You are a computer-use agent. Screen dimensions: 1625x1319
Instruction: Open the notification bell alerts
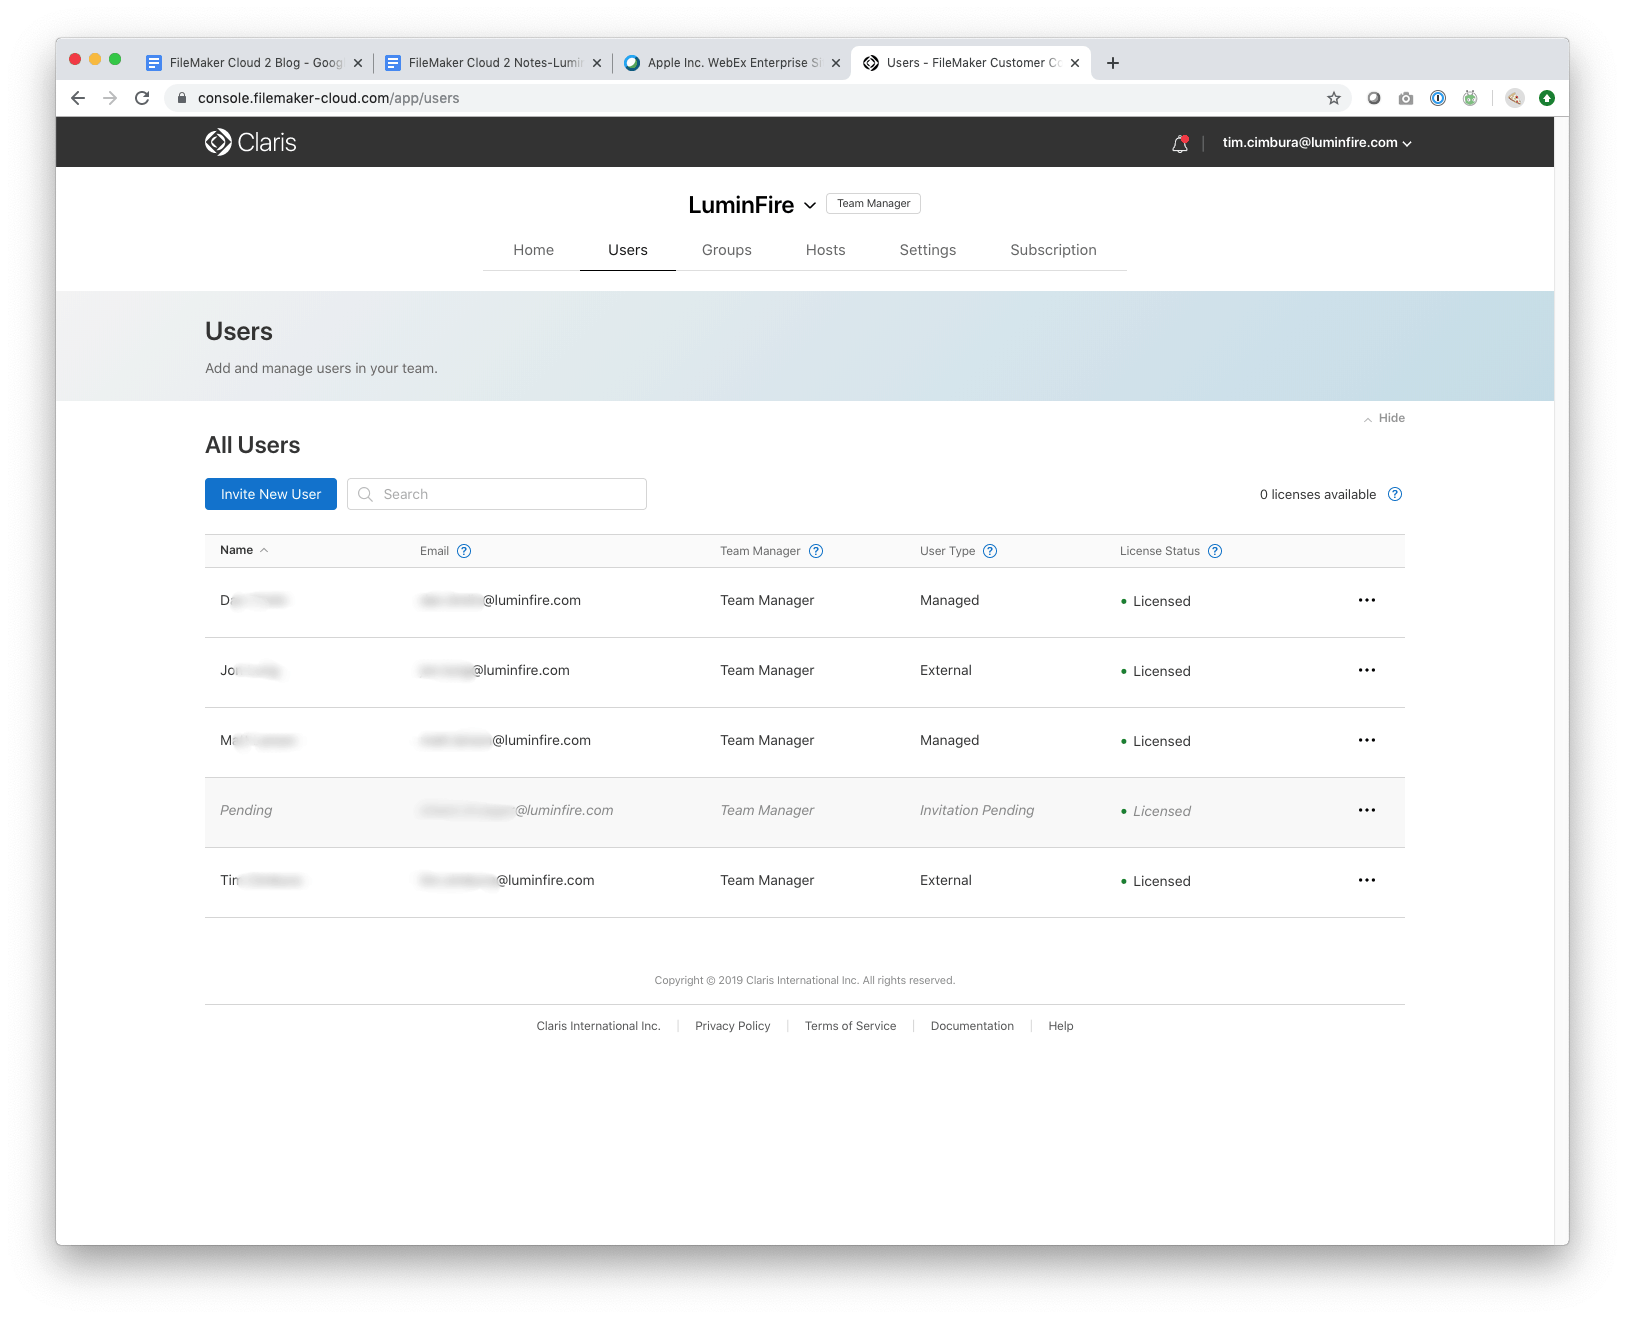(1179, 143)
